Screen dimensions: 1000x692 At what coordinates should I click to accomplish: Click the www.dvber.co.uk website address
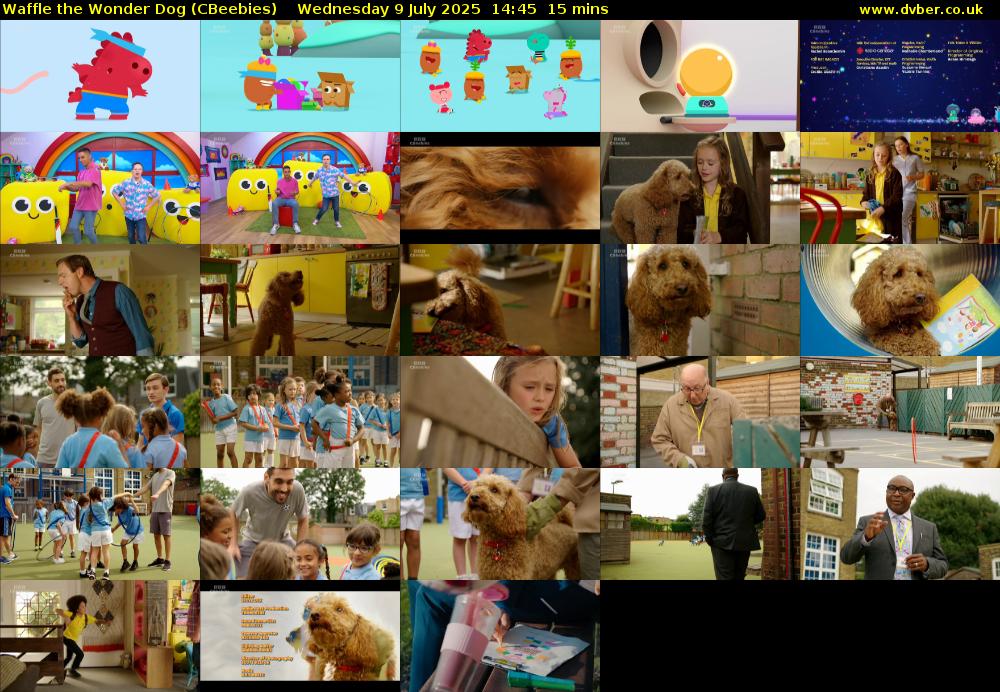[x=921, y=9]
